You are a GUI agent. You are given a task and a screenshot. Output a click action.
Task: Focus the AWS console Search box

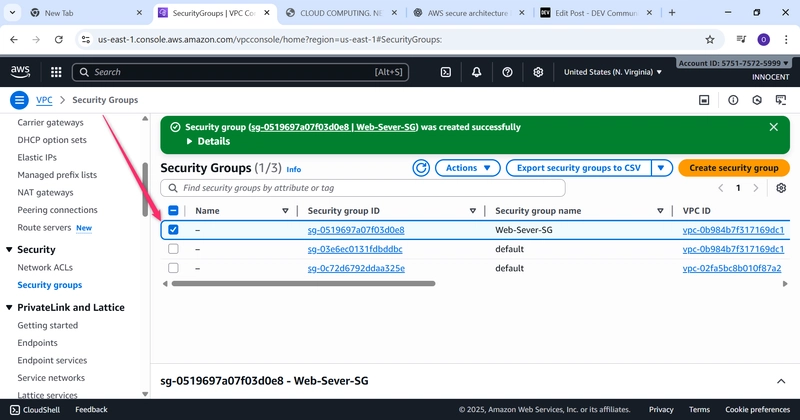(240, 72)
